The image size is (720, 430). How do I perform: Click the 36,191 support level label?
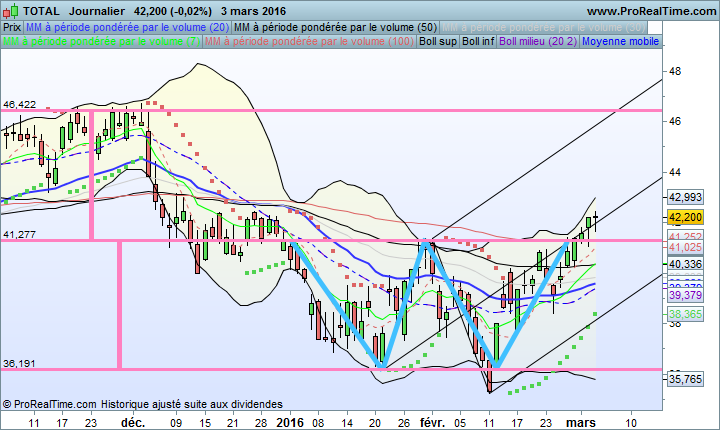tap(19, 364)
